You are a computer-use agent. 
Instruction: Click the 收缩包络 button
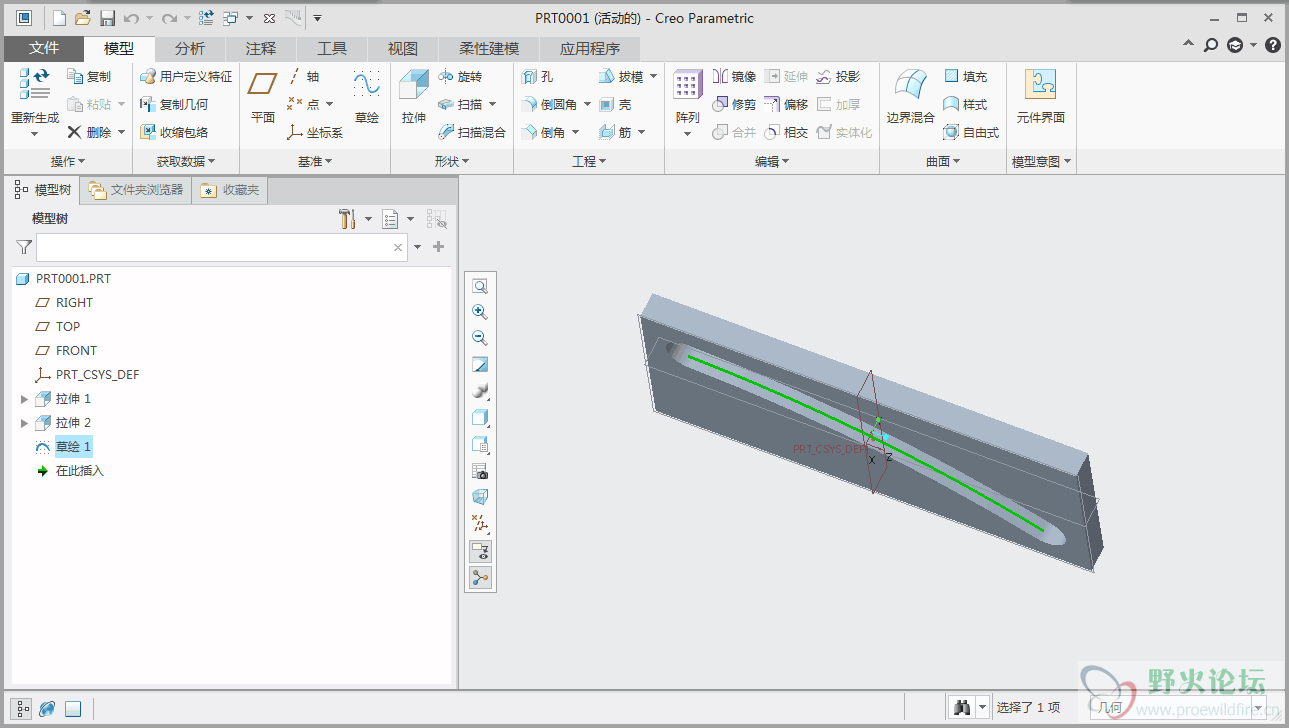click(x=174, y=132)
